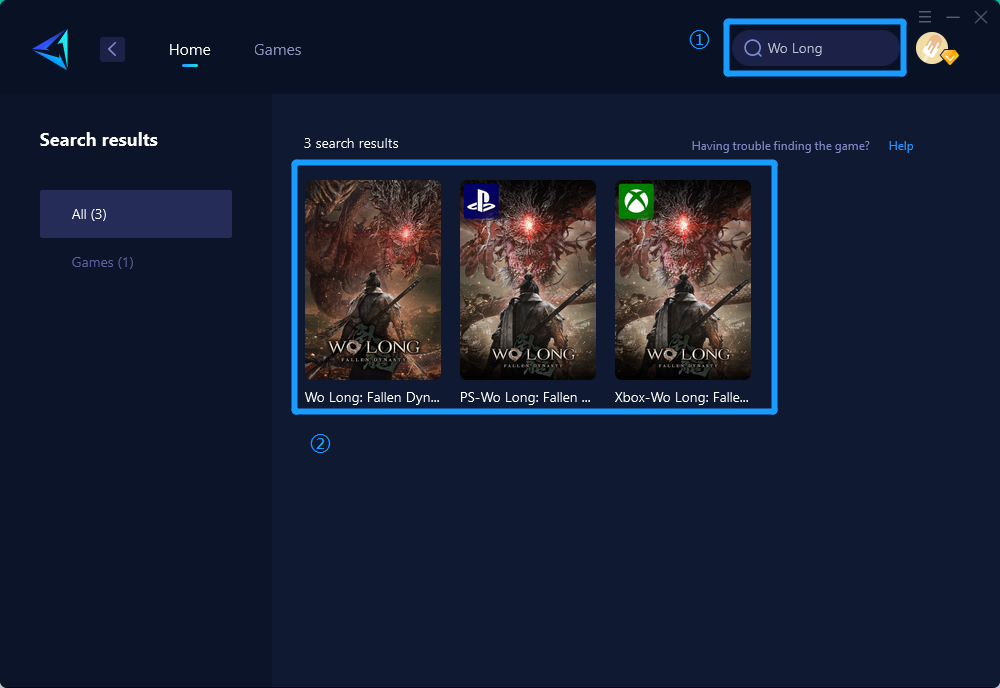Click the "PS-Wo Long: Fallen ..." title text
This screenshot has height=688, width=1000.
526,397
